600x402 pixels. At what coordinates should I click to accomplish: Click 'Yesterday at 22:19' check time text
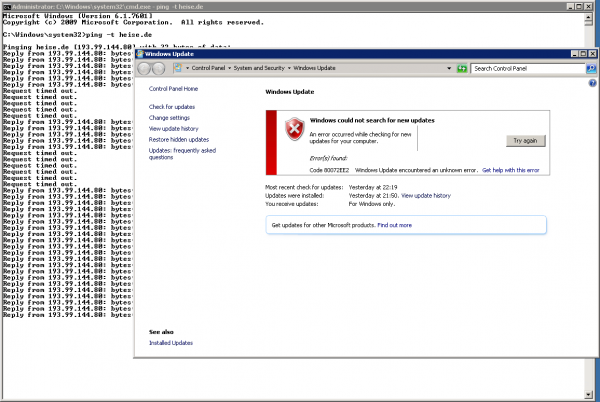pyautogui.click(x=373, y=187)
